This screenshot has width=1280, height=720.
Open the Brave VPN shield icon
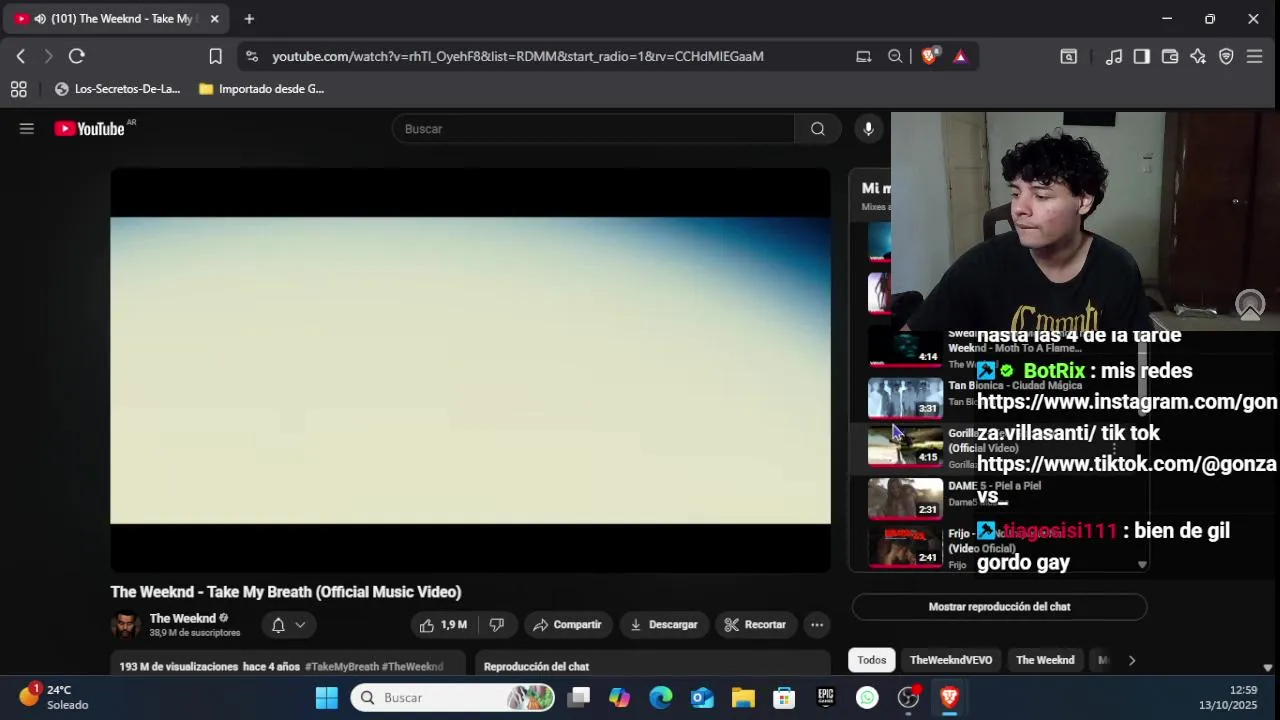click(1226, 56)
